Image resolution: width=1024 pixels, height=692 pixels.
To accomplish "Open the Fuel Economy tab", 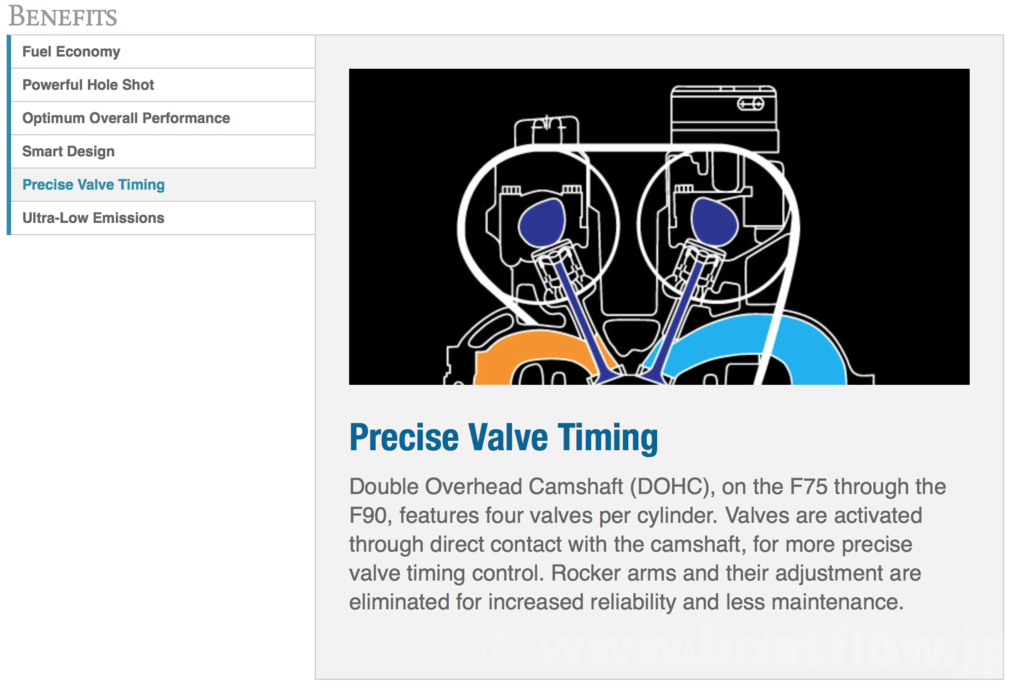I will click(71, 52).
